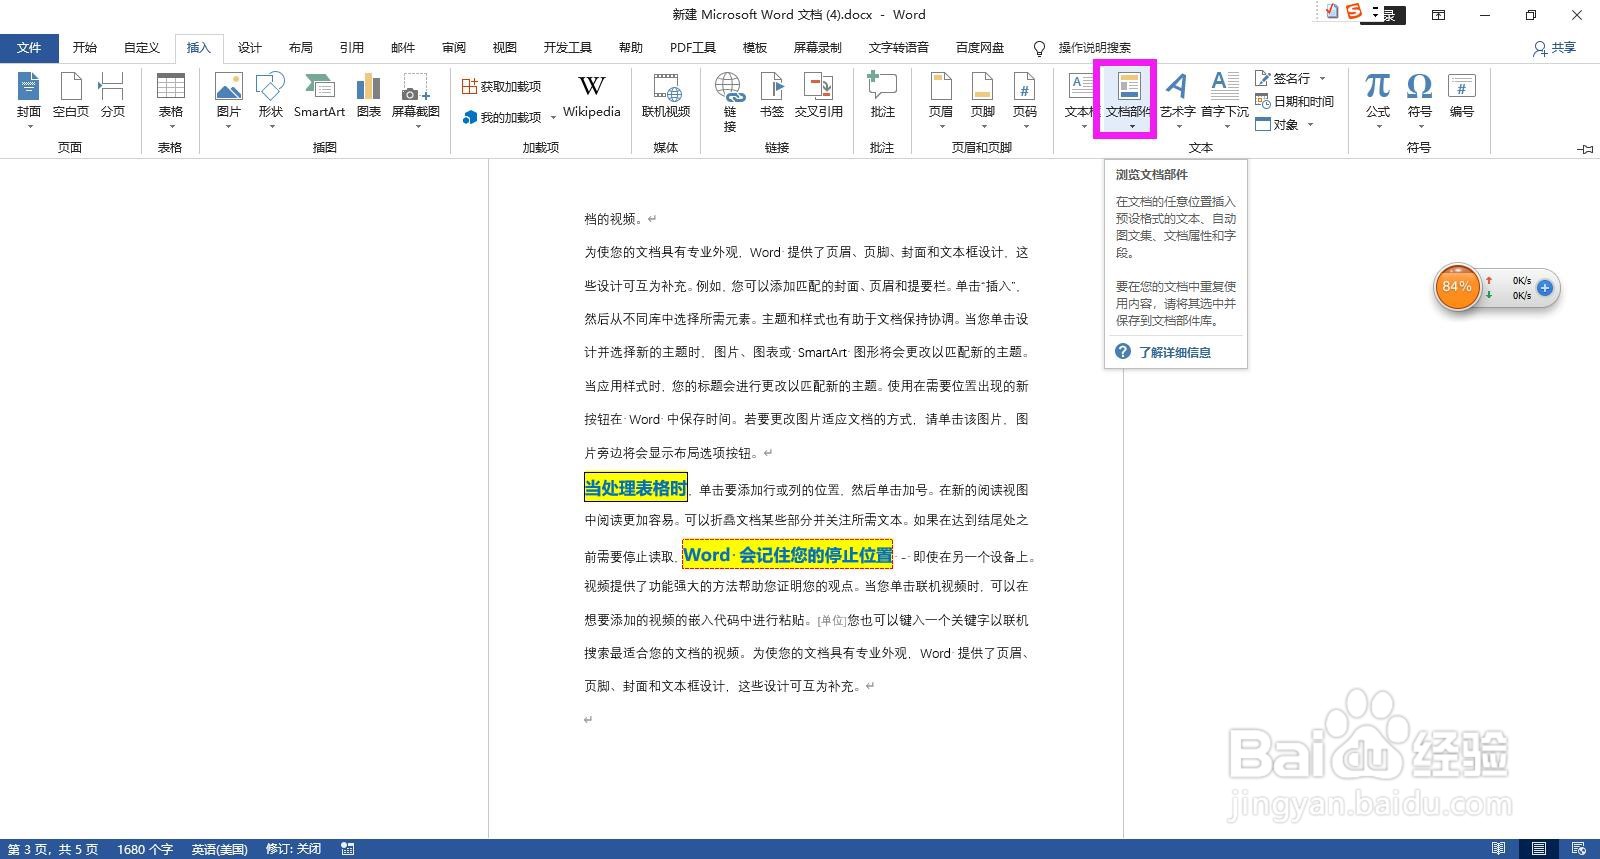Open My Add-ins (我的加载项)

[x=502, y=117]
